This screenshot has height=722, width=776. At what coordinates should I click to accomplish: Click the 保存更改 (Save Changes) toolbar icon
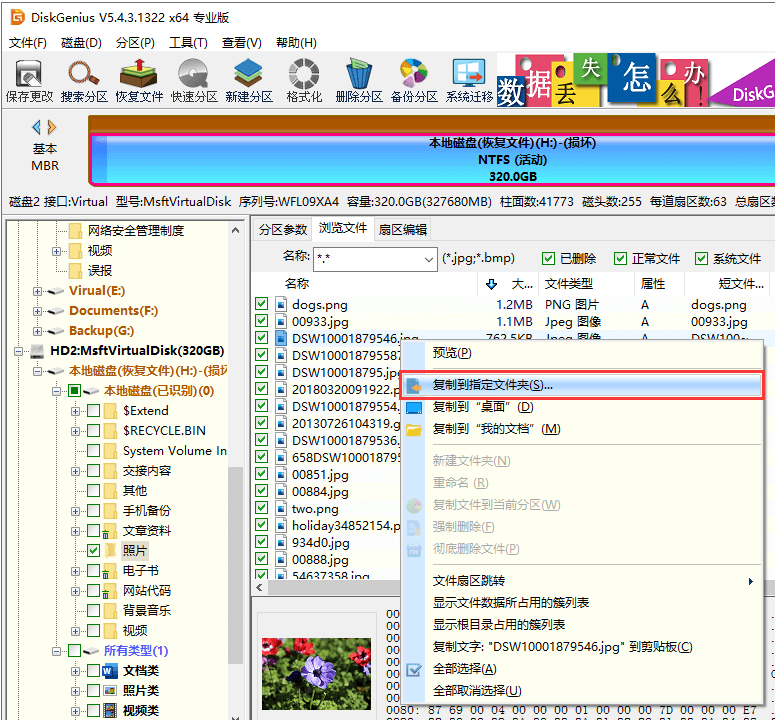pyautogui.click(x=29, y=80)
